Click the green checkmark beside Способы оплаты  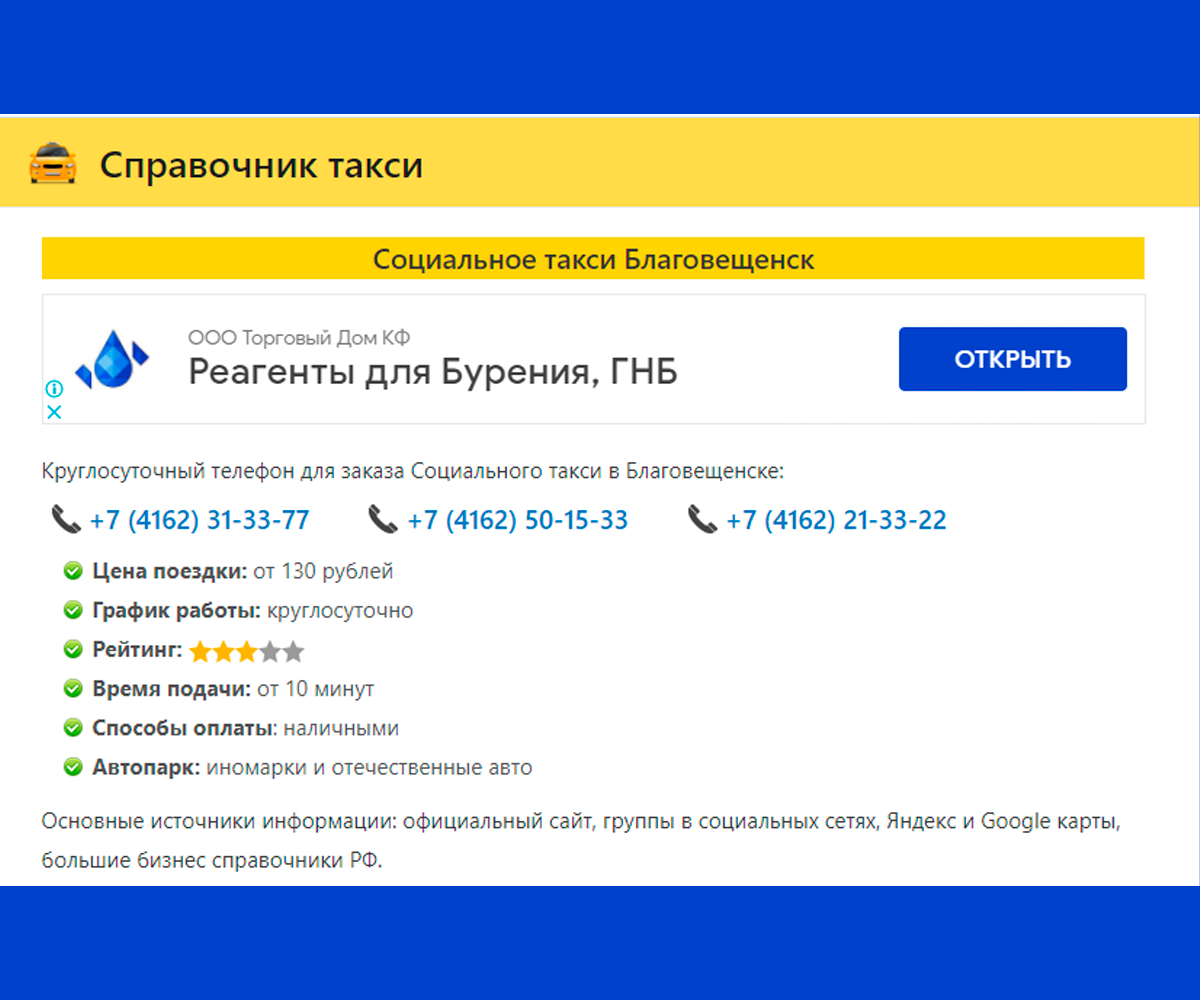[x=72, y=728]
